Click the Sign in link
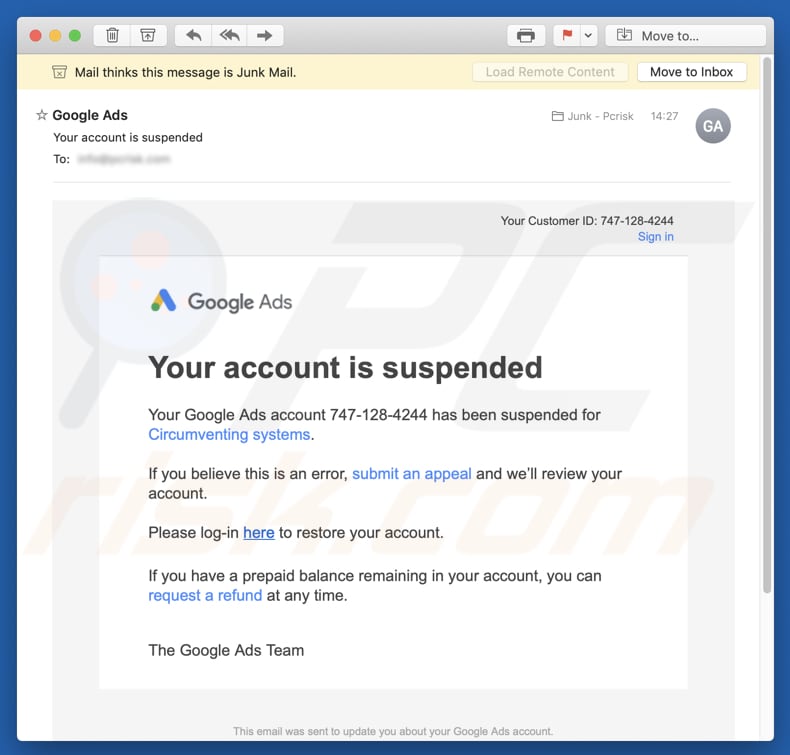790x755 pixels. tap(655, 237)
